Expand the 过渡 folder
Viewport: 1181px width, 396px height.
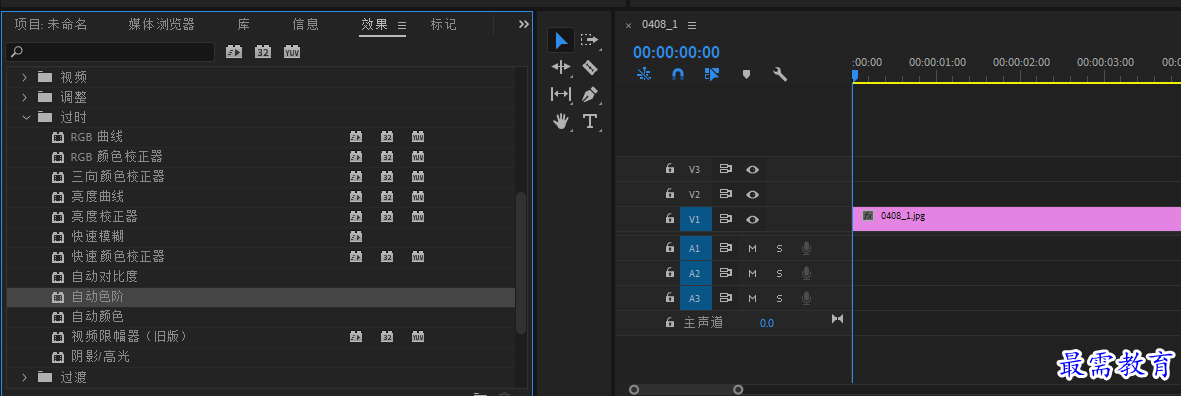point(25,377)
